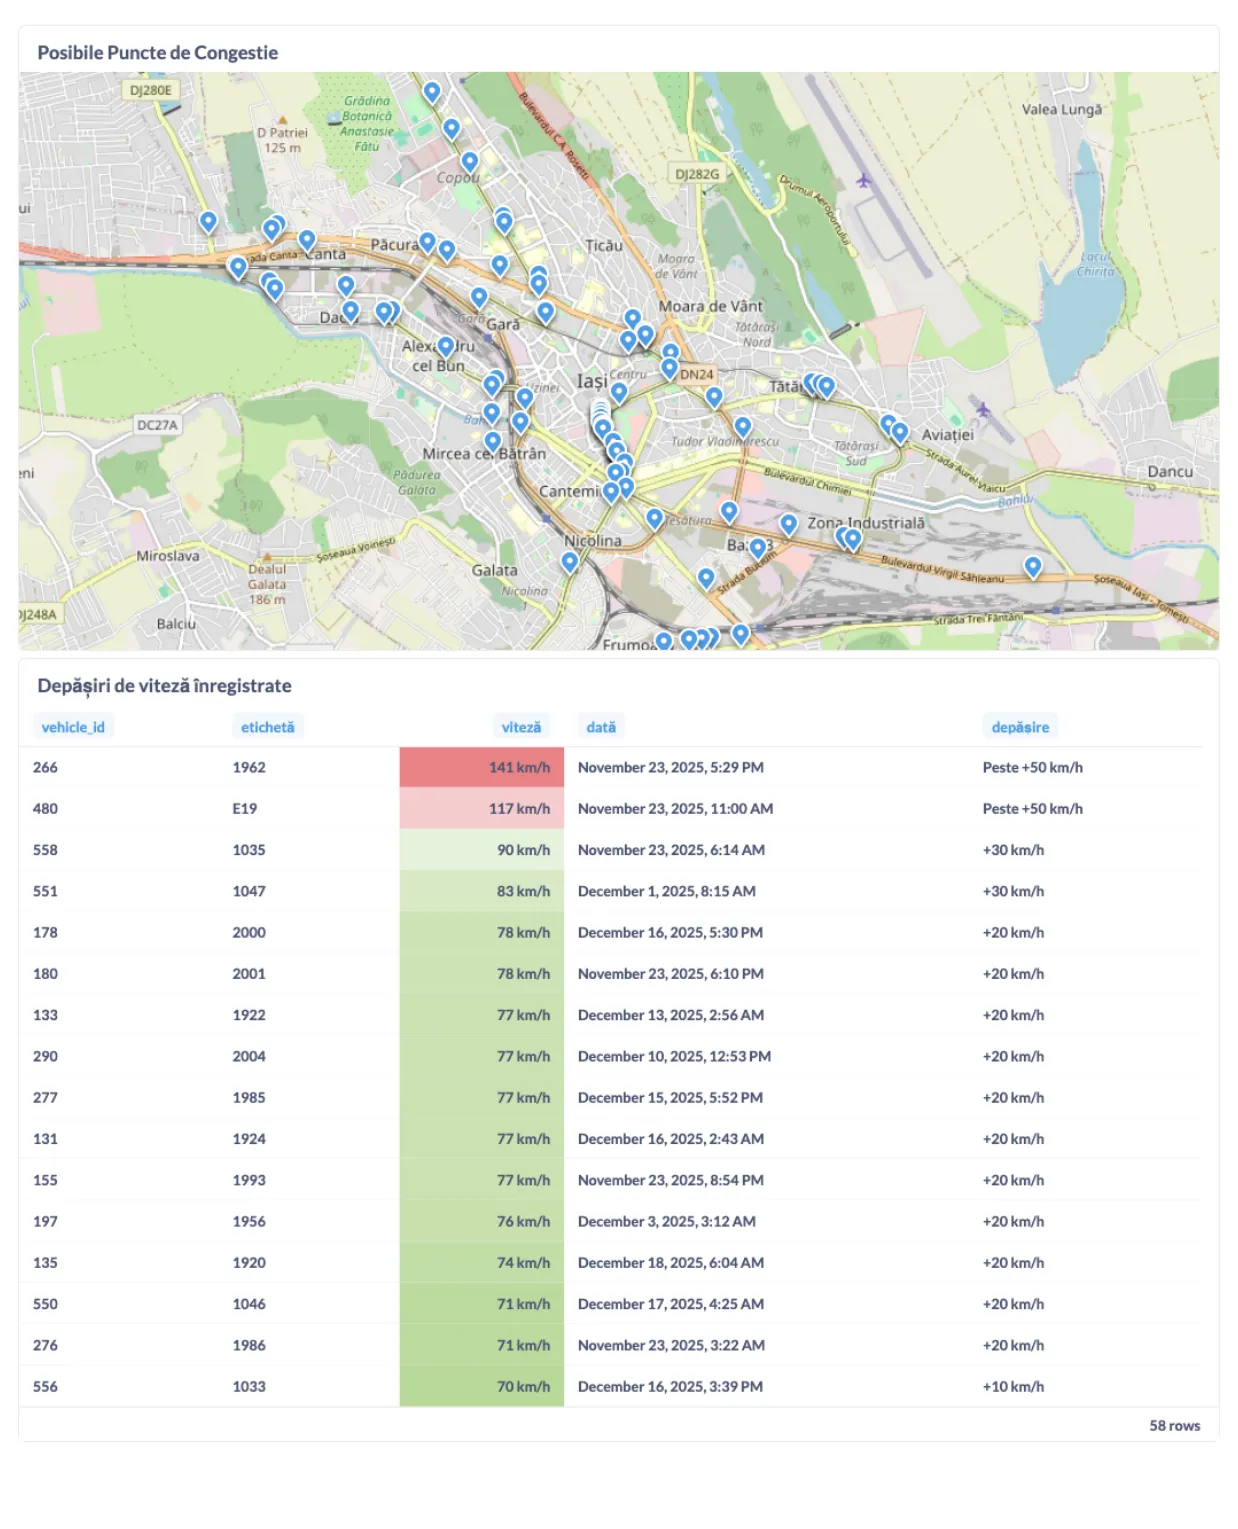Click the +10 km/h depășire cell
The width and height of the screenshot is (1238, 1529).
pos(1013,1387)
